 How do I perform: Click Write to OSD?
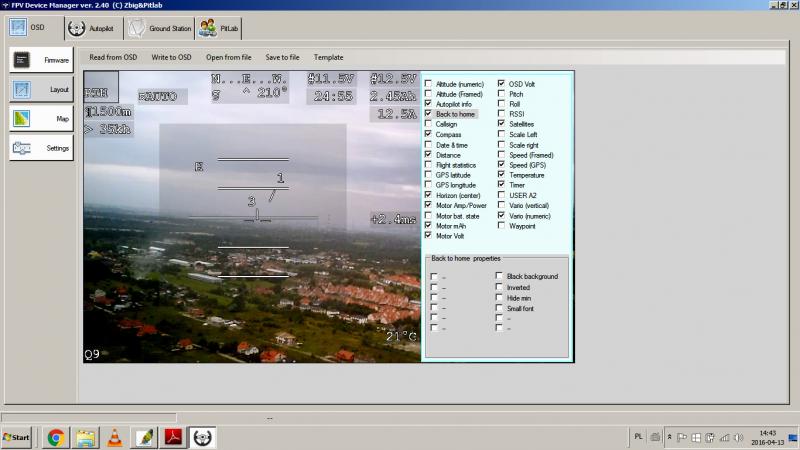(x=171, y=57)
